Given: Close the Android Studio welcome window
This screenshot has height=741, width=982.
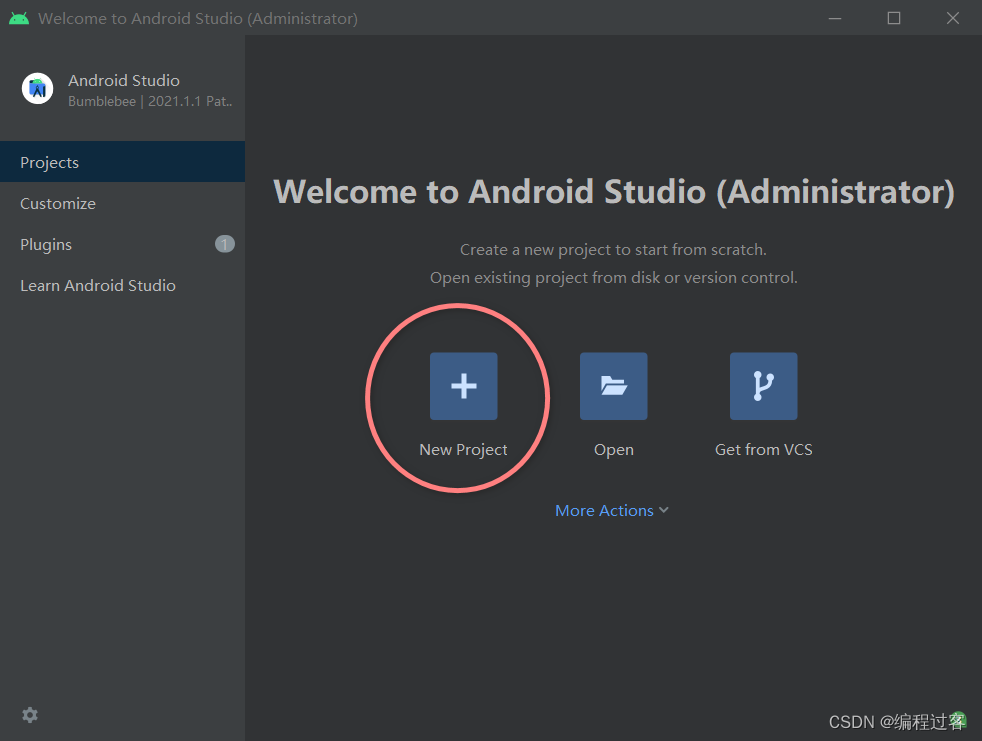Looking at the screenshot, I should pos(953,18).
